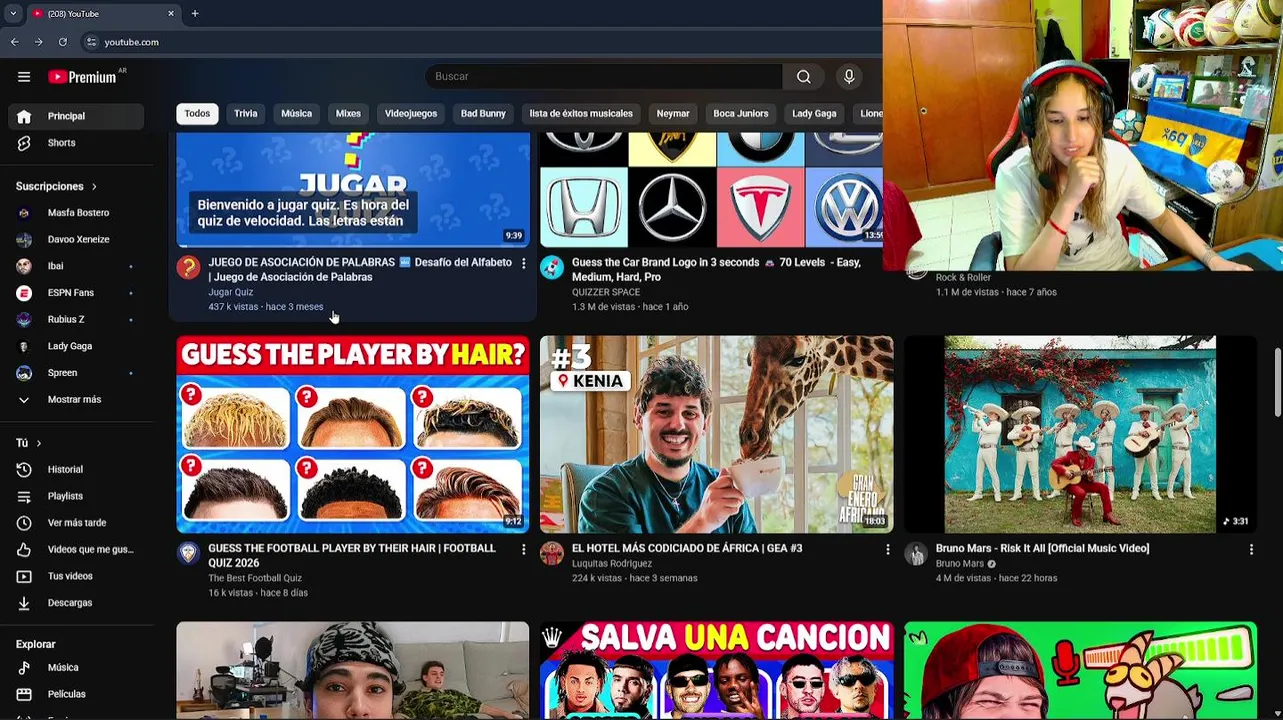Select the Todos filter chip
Image resolution: width=1283 pixels, height=720 pixels.
(197, 113)
